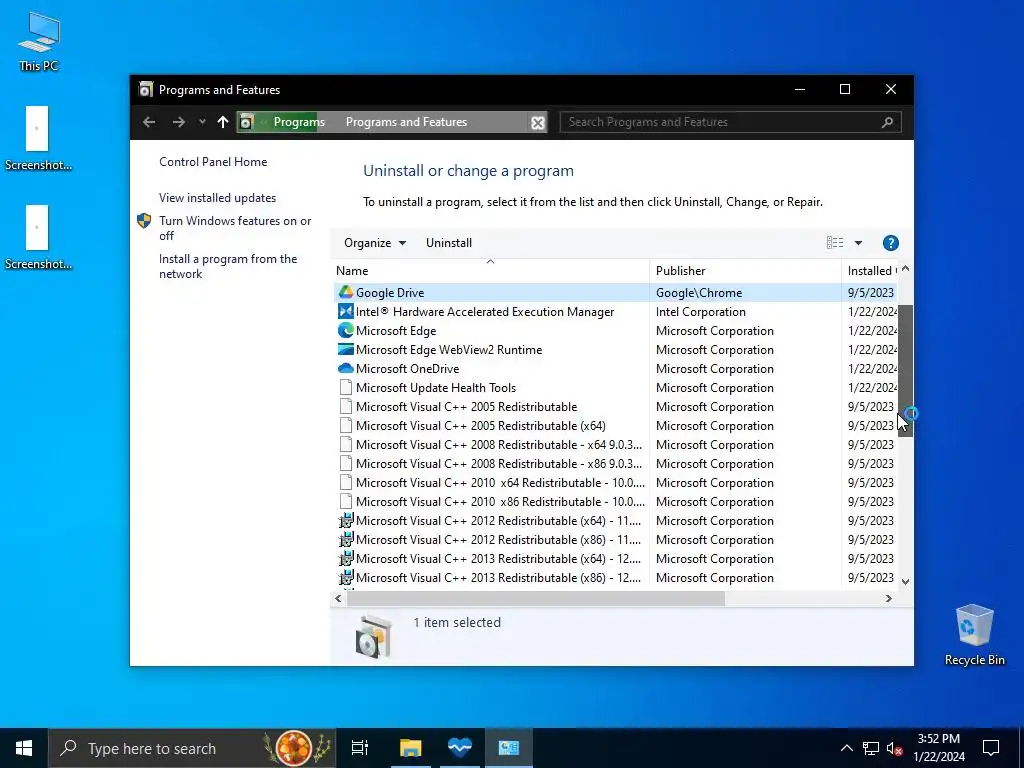Image resolution: width=1024 pixels, height=768 pixels.
Task: Open the Recycle Bin desktop icon
Action: coord(974,635)
